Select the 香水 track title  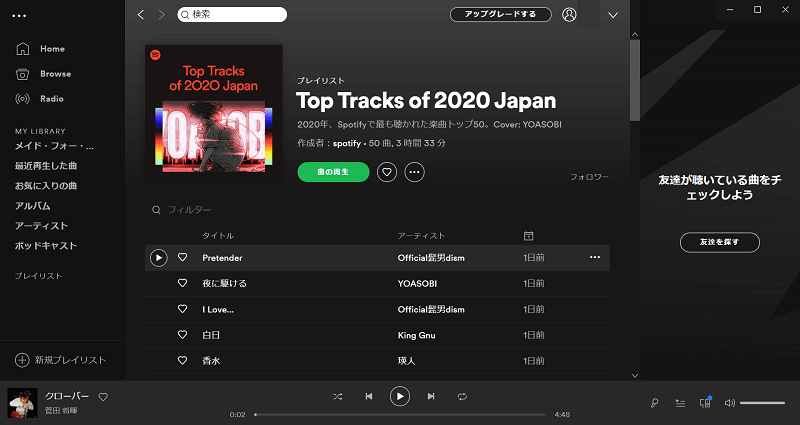pyautogui.click(x=211, y=361)
